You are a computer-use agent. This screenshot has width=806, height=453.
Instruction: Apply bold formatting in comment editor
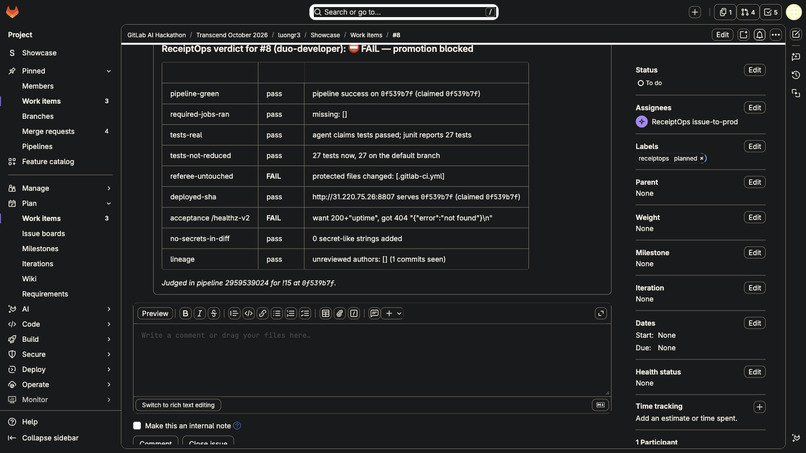coord(185,313)
